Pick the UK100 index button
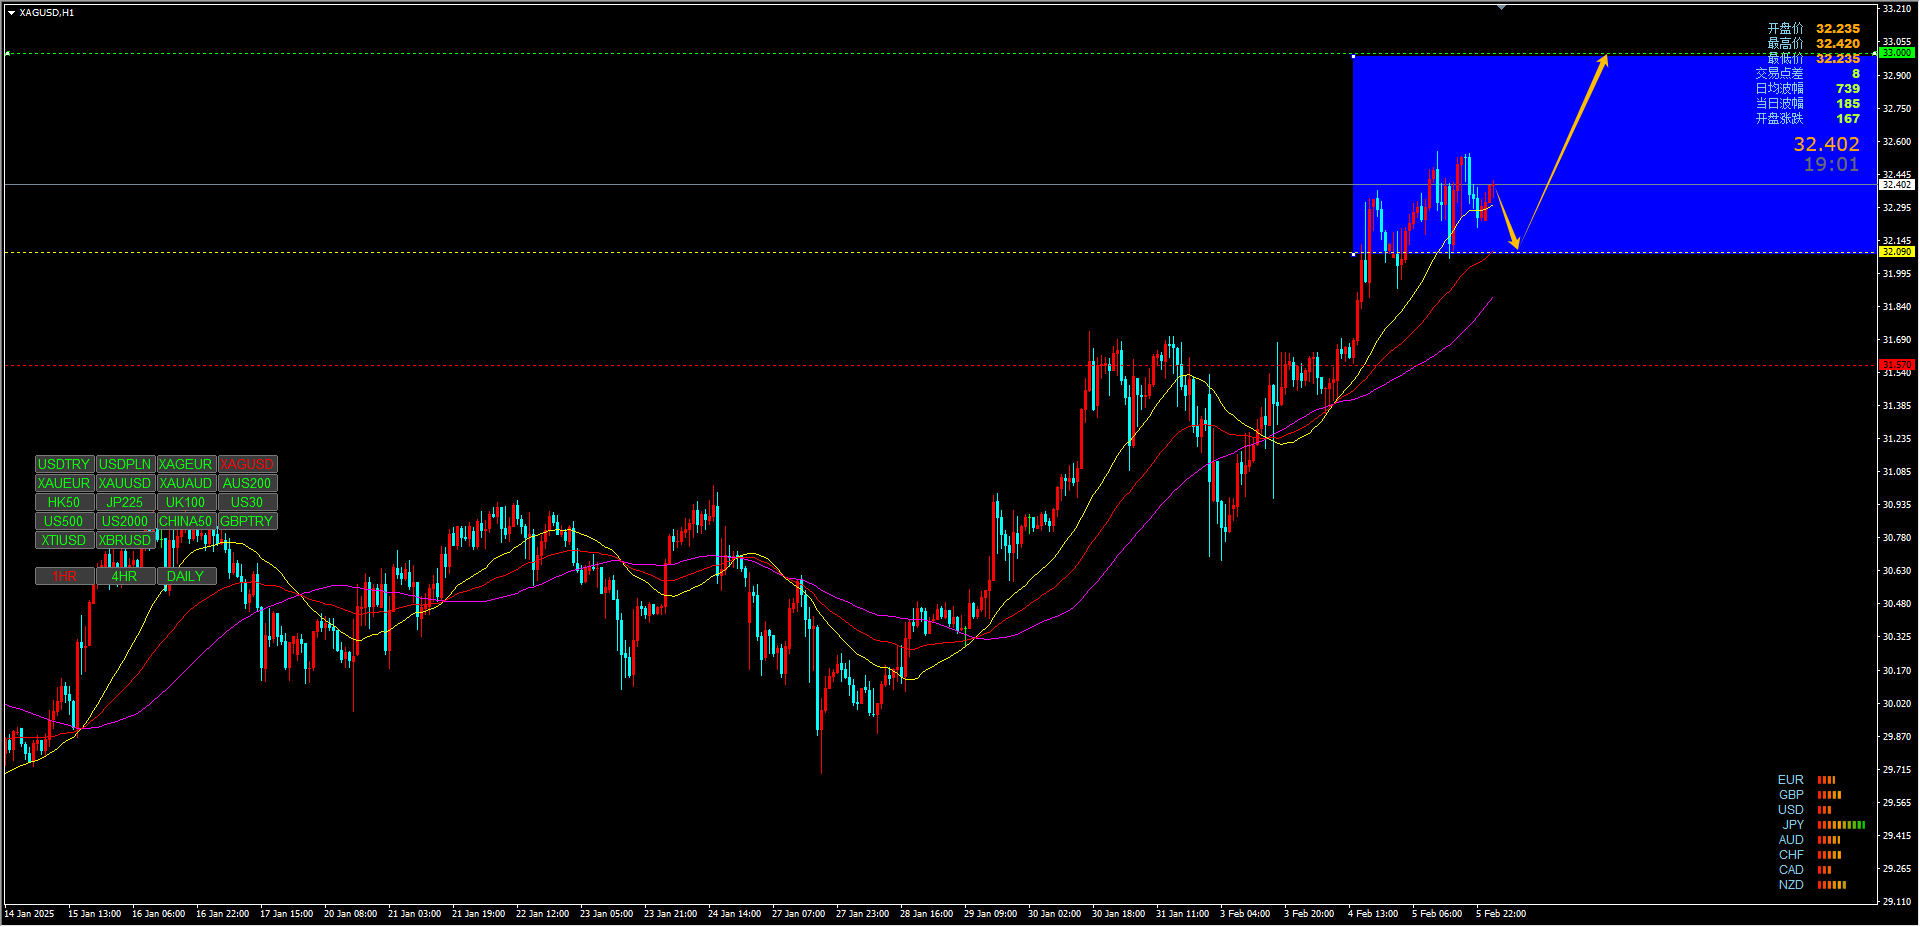 186,502
